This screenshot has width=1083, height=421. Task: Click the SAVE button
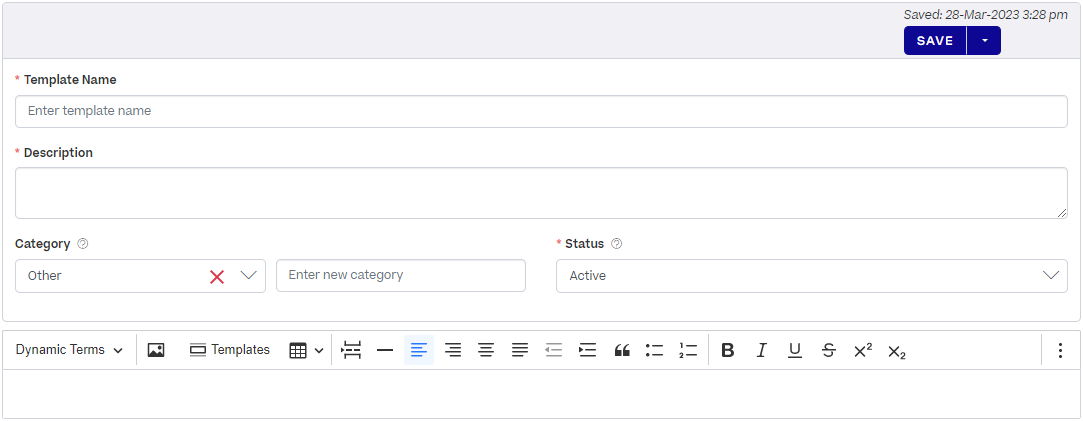point(935,41)
